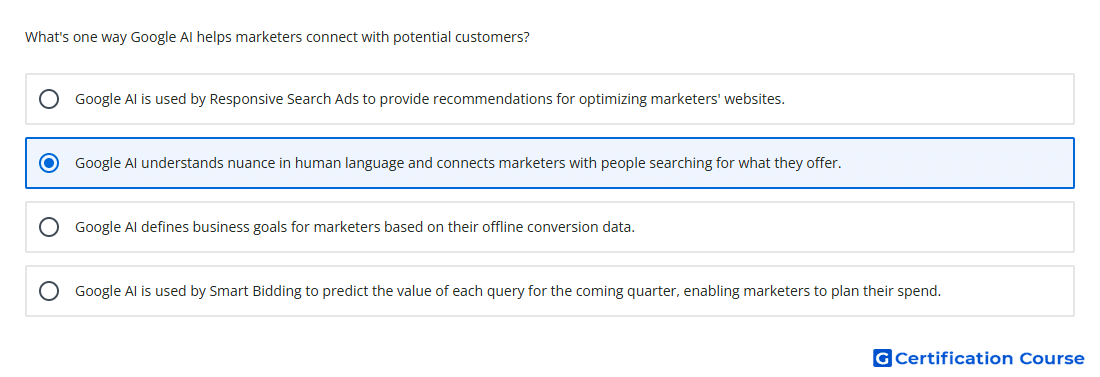This screenshot has height=377, width=1100.
Task: Select the Responsive Search Ads radio button
Action: 49,99
